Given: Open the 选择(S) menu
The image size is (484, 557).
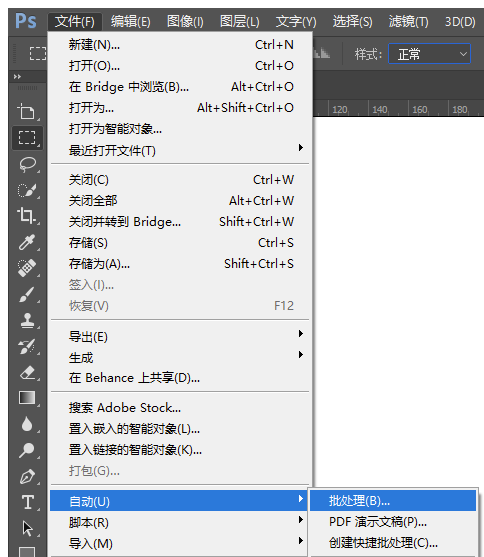Looking at the screenshot, I should point(353,22).
